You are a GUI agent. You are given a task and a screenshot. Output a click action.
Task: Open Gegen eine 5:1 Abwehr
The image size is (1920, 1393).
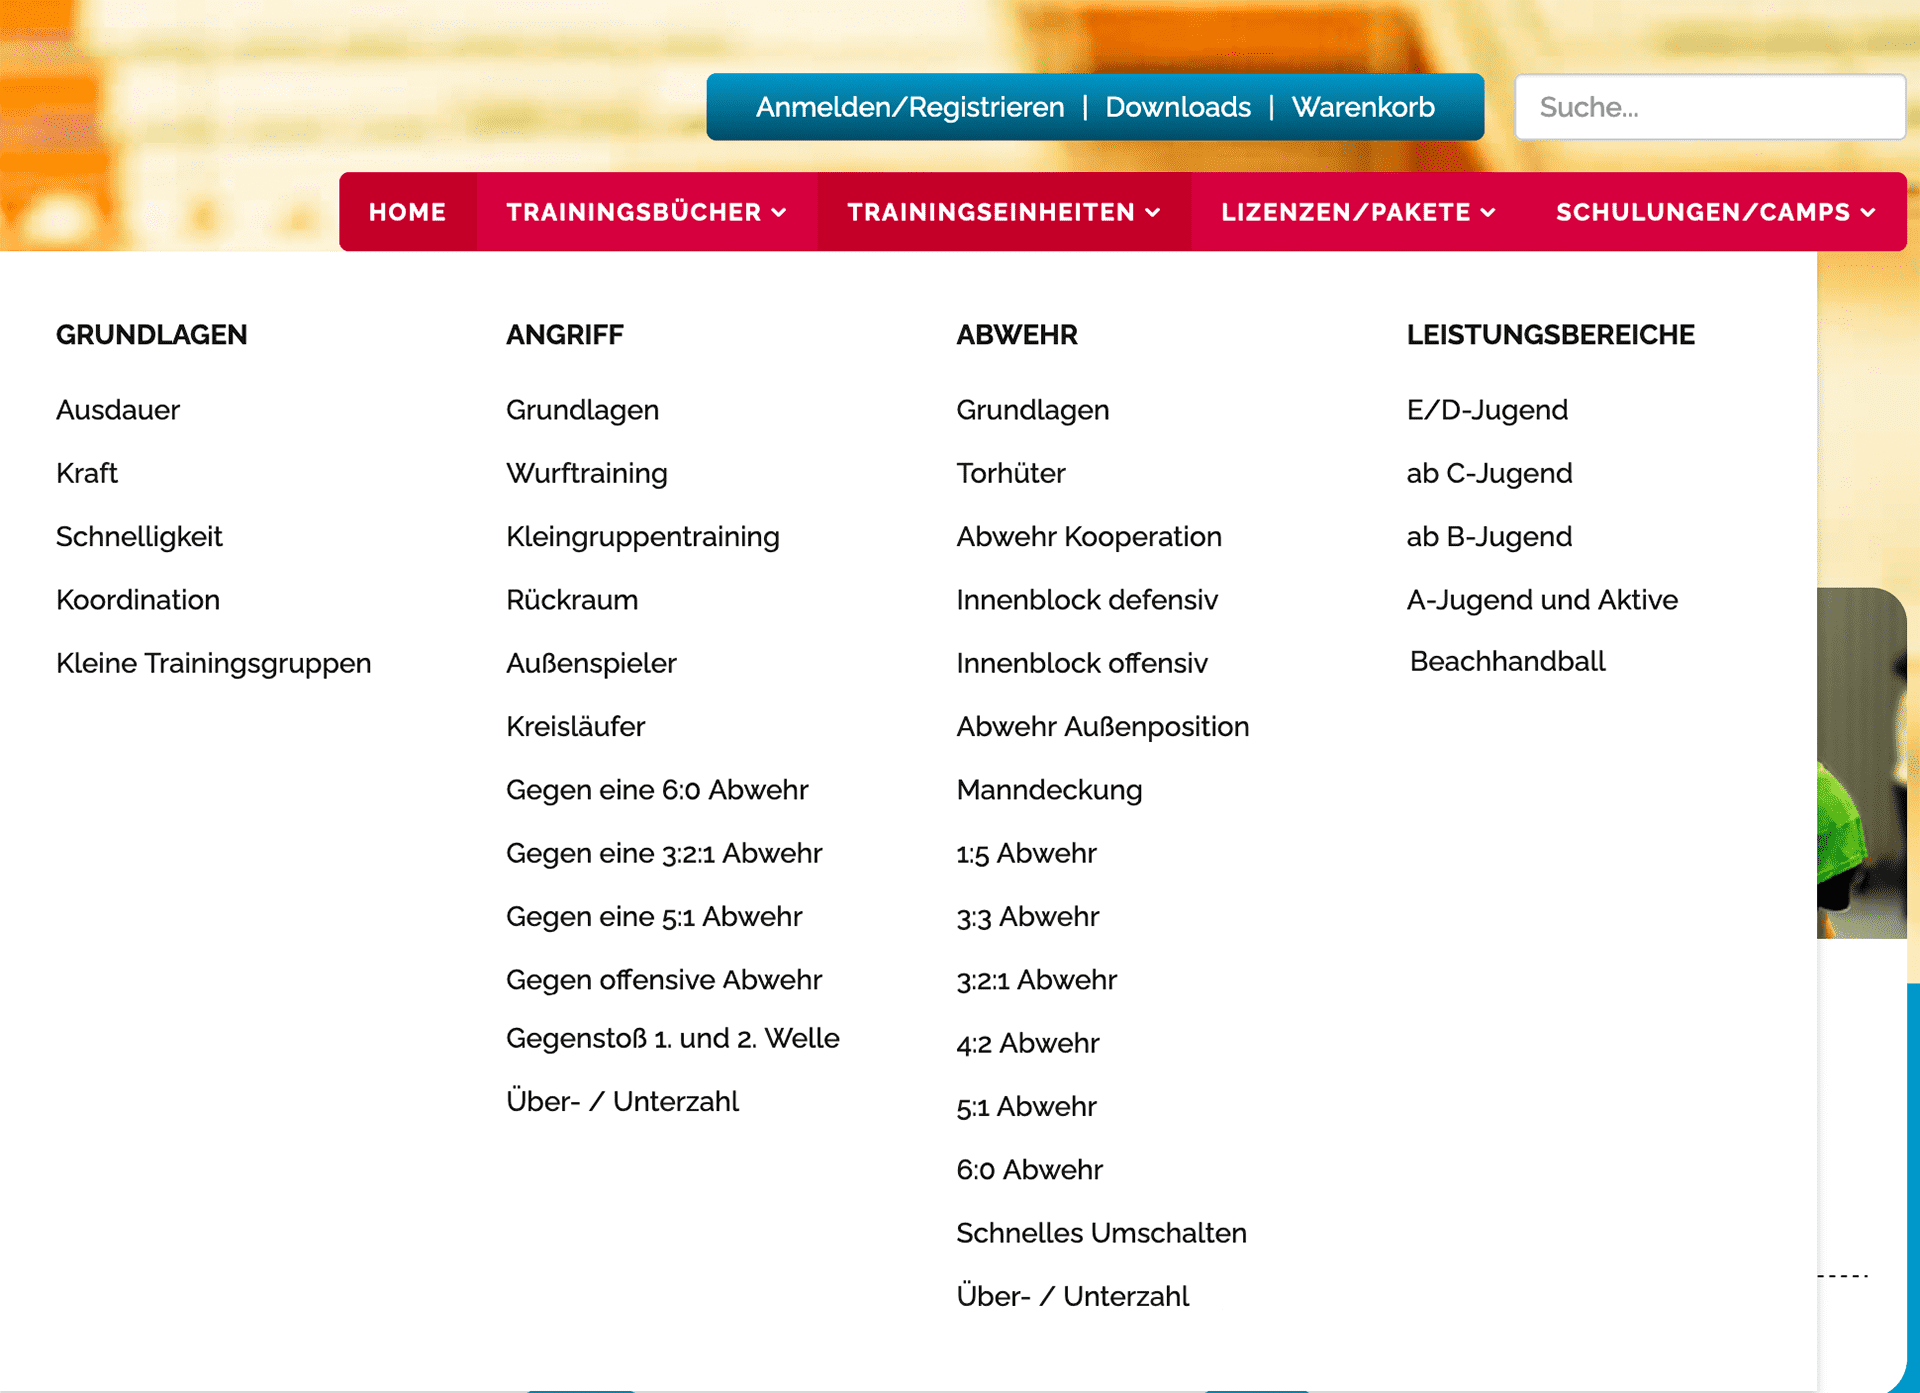(x=654, y=916)
